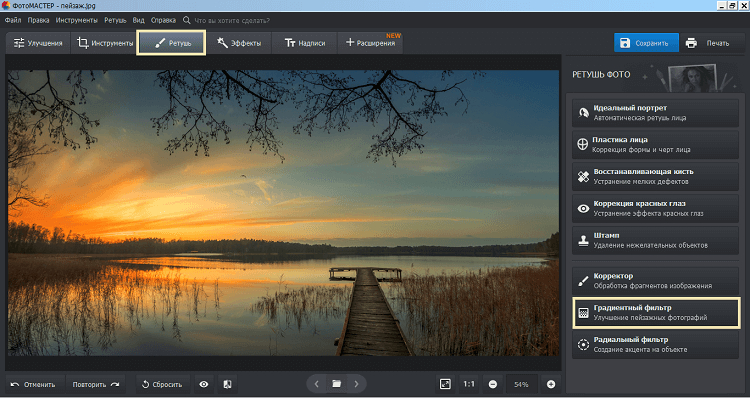Select the Пластика лица tool
Screen dimensions: 750x398
click(x=655, y=145)
